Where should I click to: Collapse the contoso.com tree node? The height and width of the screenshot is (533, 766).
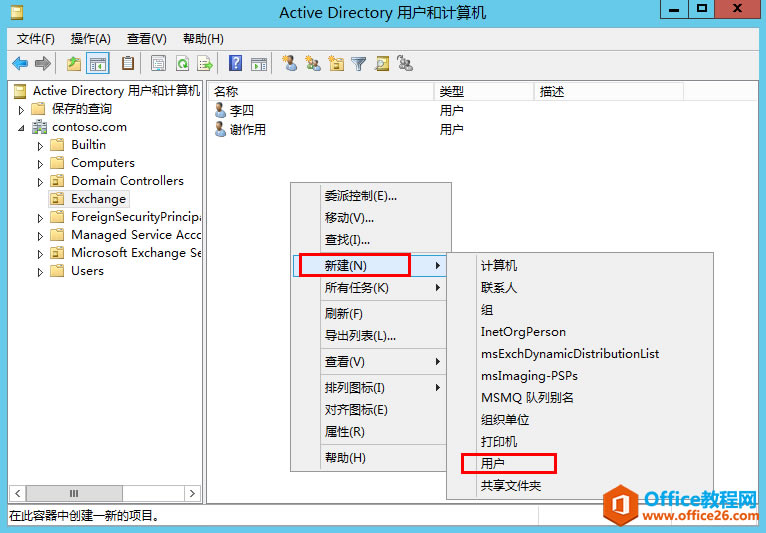coord(21,128)
